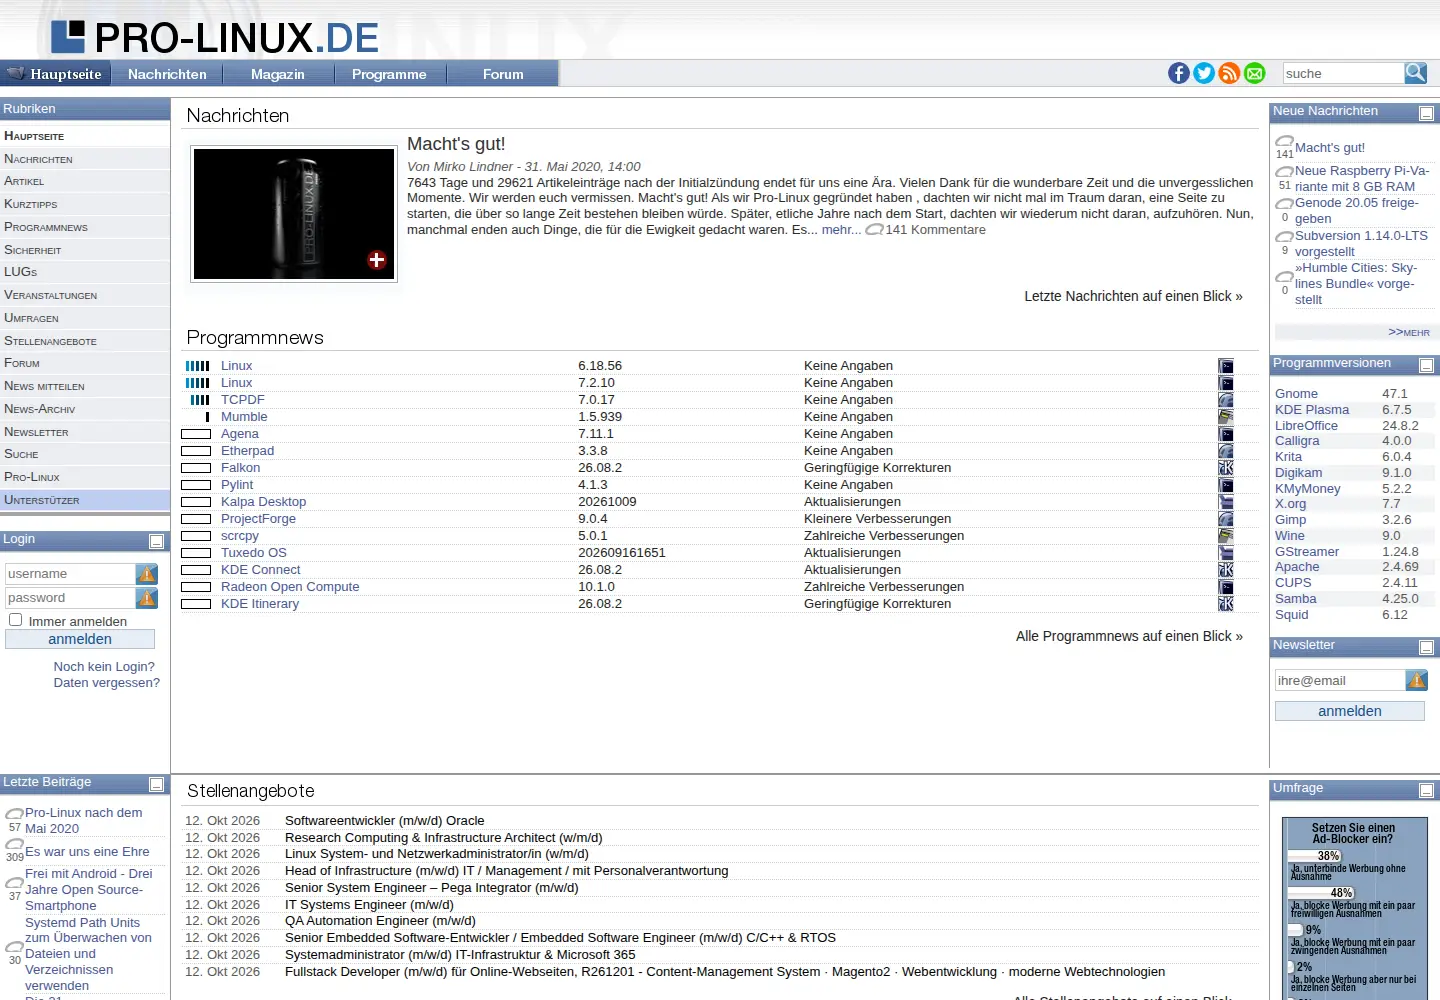Open the Macht's gut! article thumbnail
This screenshot has height=1000, width=1440.
tap(294, 214)
